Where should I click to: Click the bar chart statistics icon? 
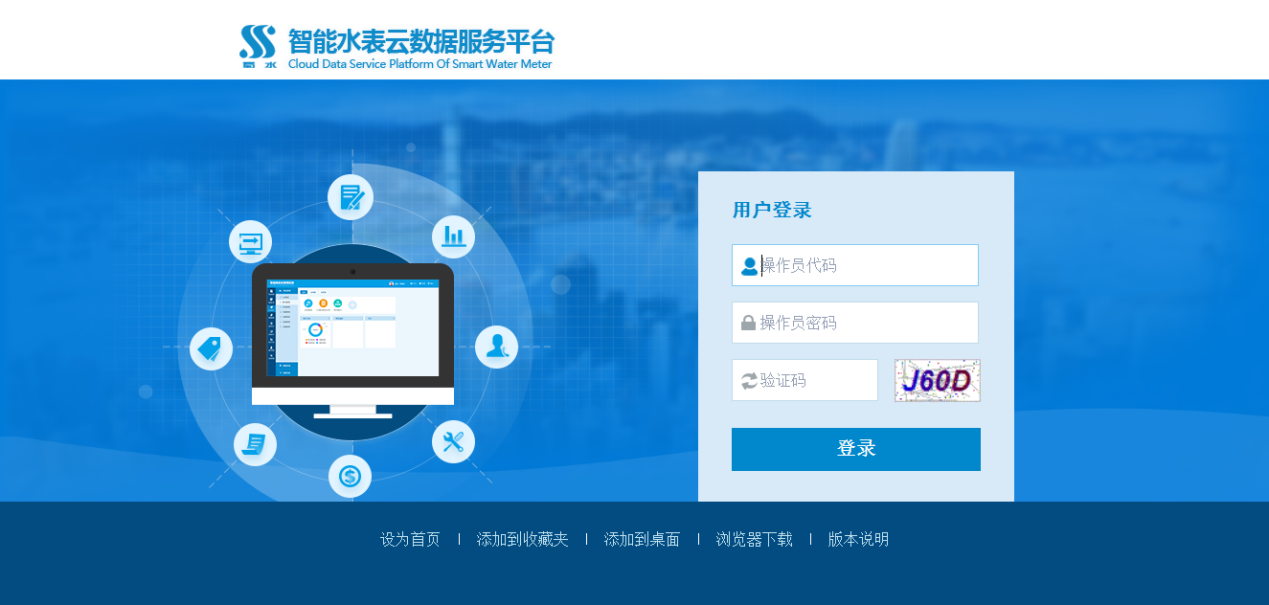pyautogui.click(x=454, y=236)
